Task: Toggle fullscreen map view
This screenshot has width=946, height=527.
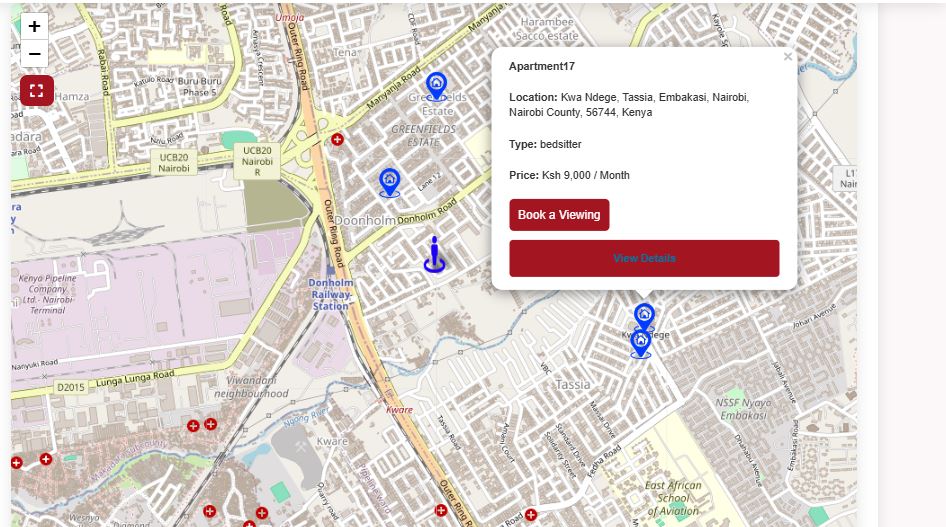Action: coord(36,91)
